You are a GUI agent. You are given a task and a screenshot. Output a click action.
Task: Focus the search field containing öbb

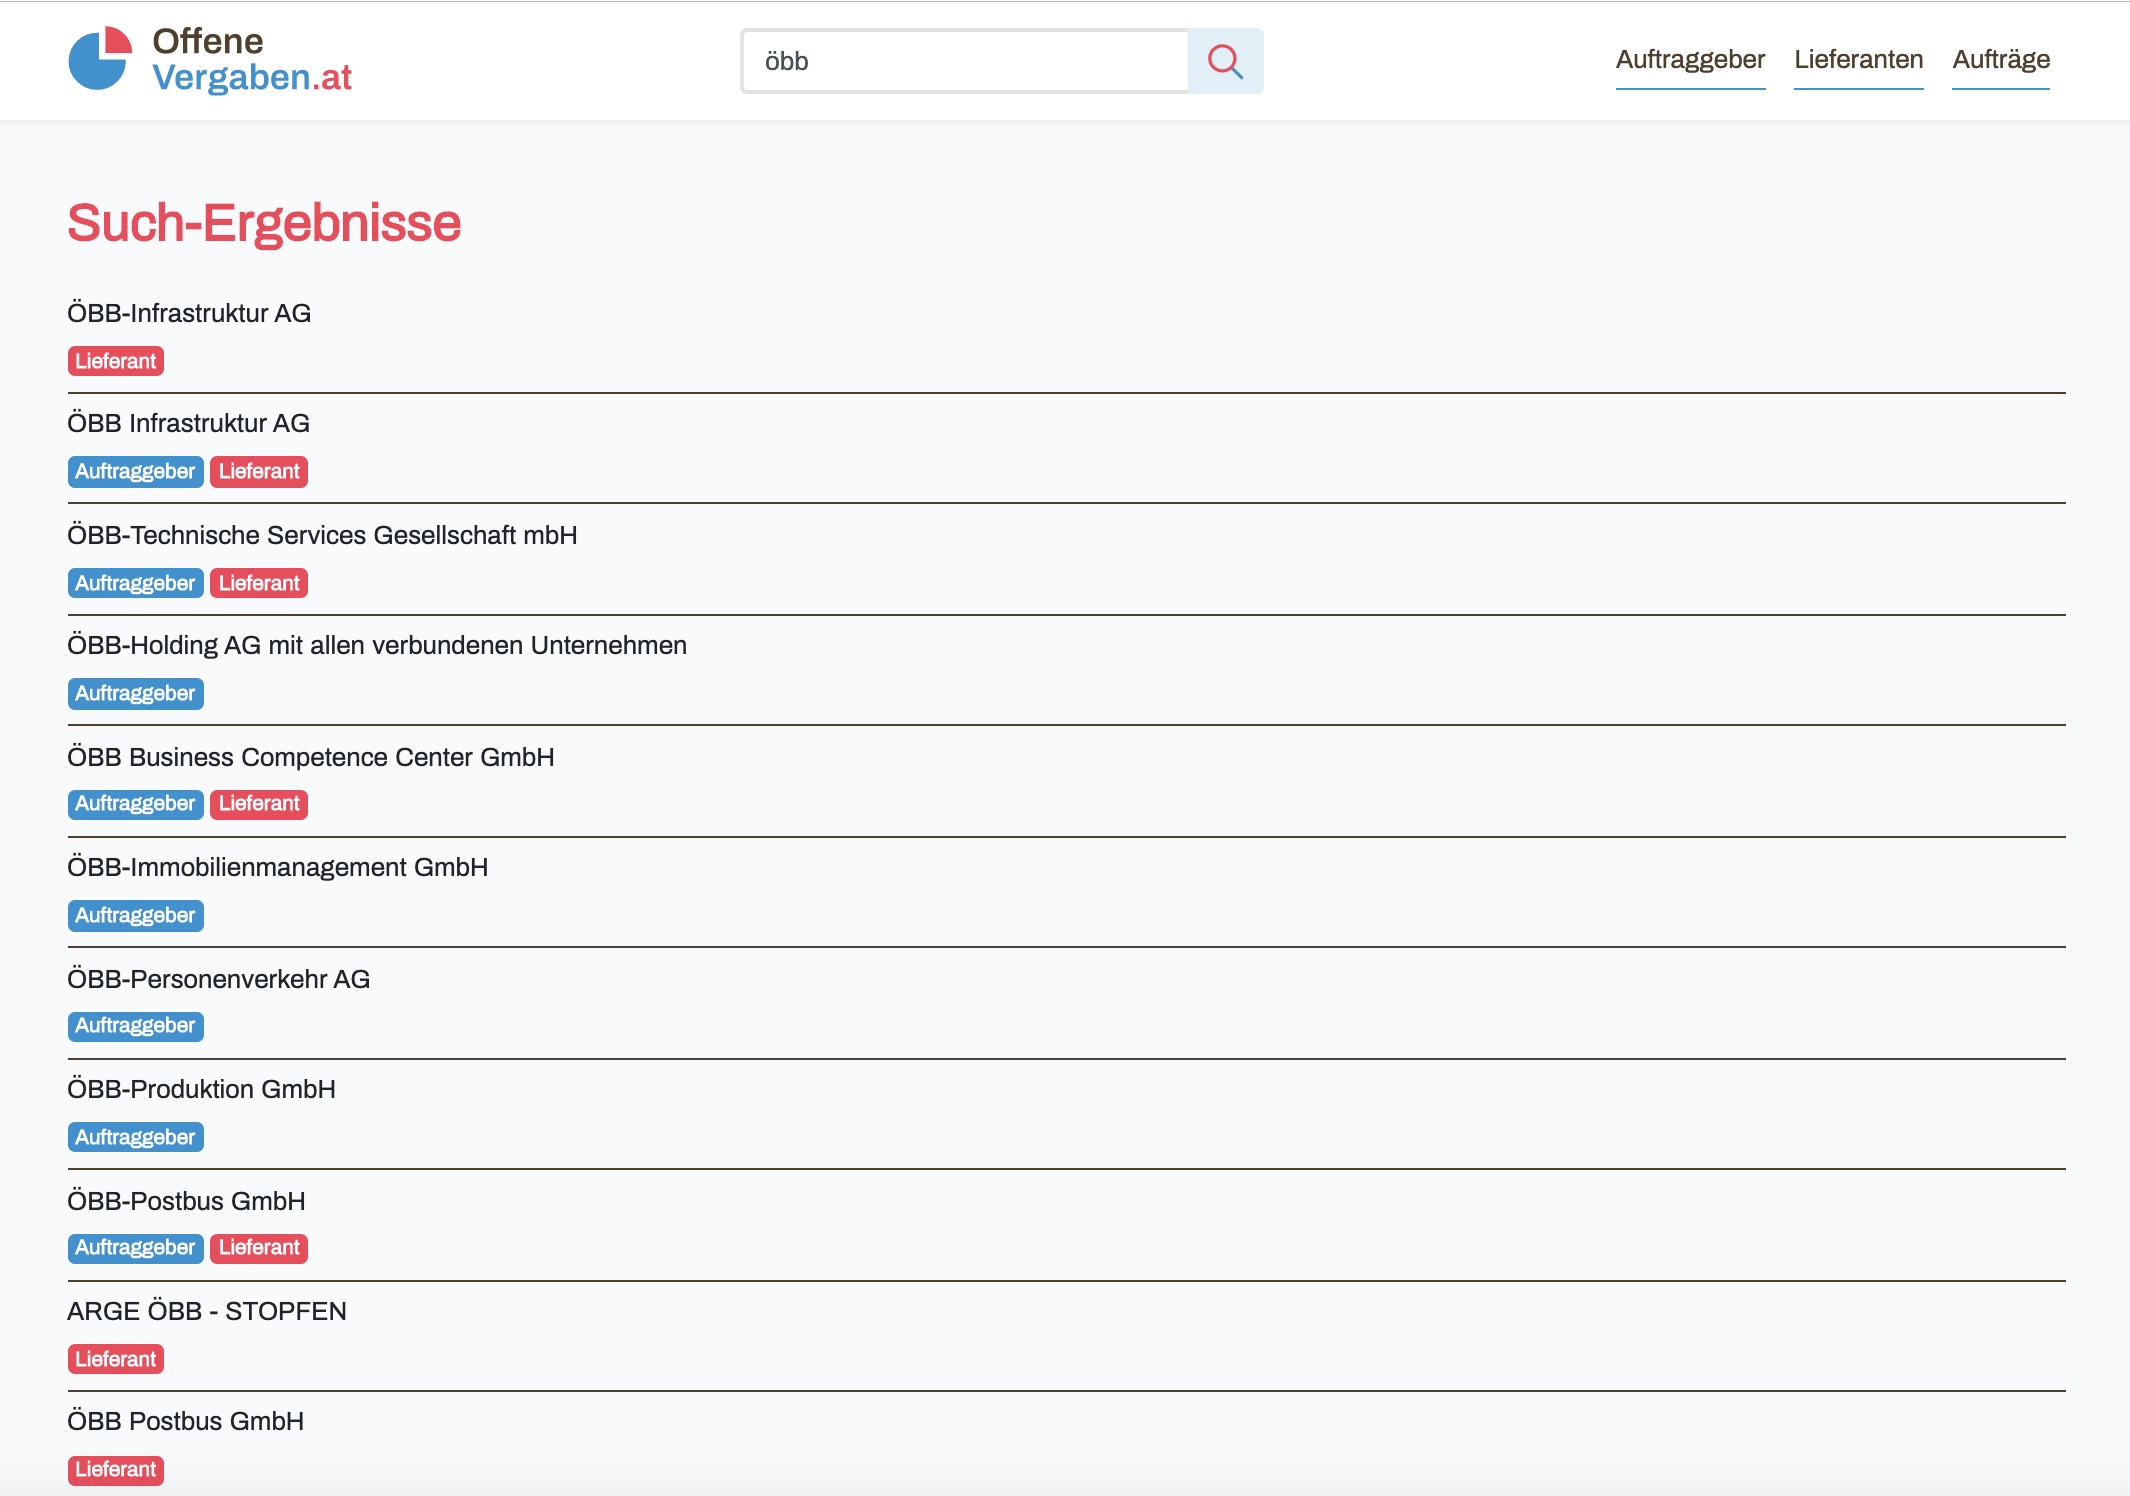click(965, 61)
